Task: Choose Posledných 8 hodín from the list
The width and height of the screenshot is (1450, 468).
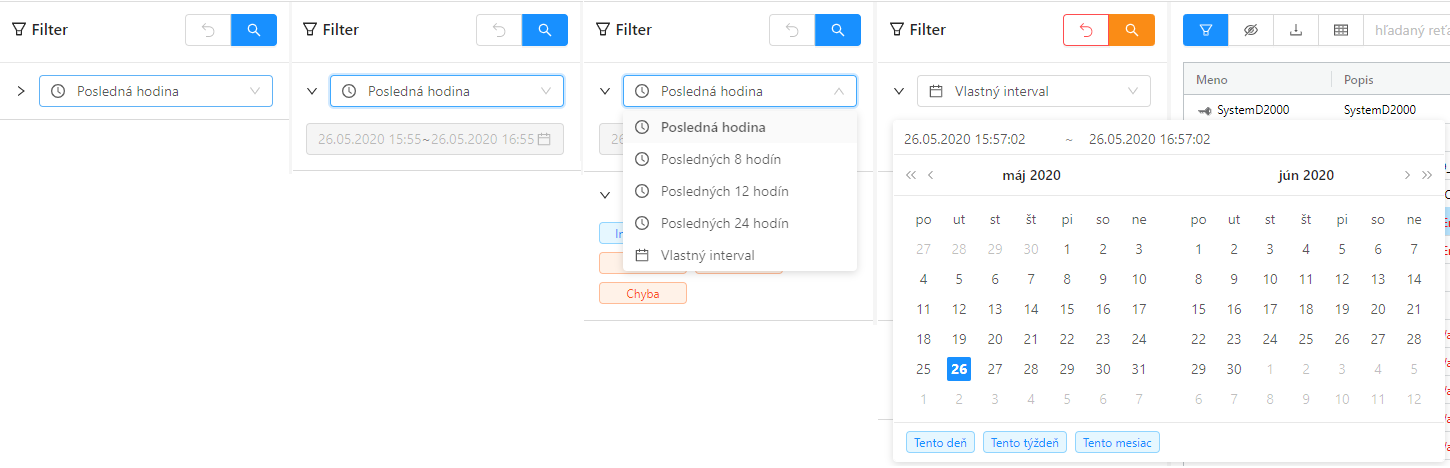Action: coord(721,159)
